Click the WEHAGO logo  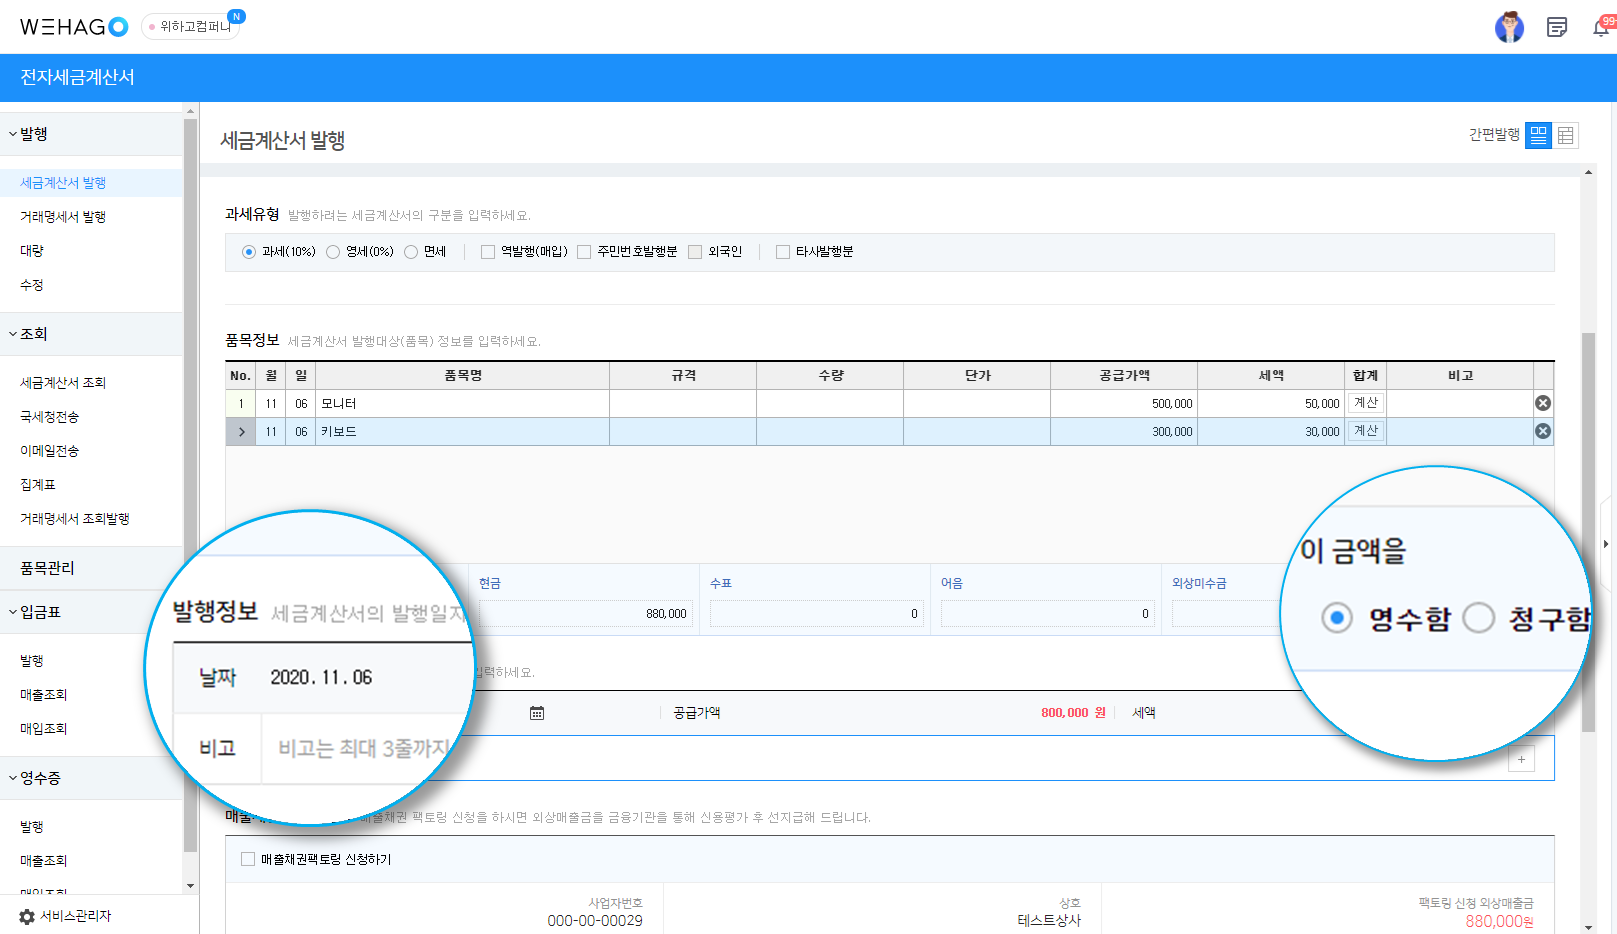pyautogui.click(x=74, y=27)
